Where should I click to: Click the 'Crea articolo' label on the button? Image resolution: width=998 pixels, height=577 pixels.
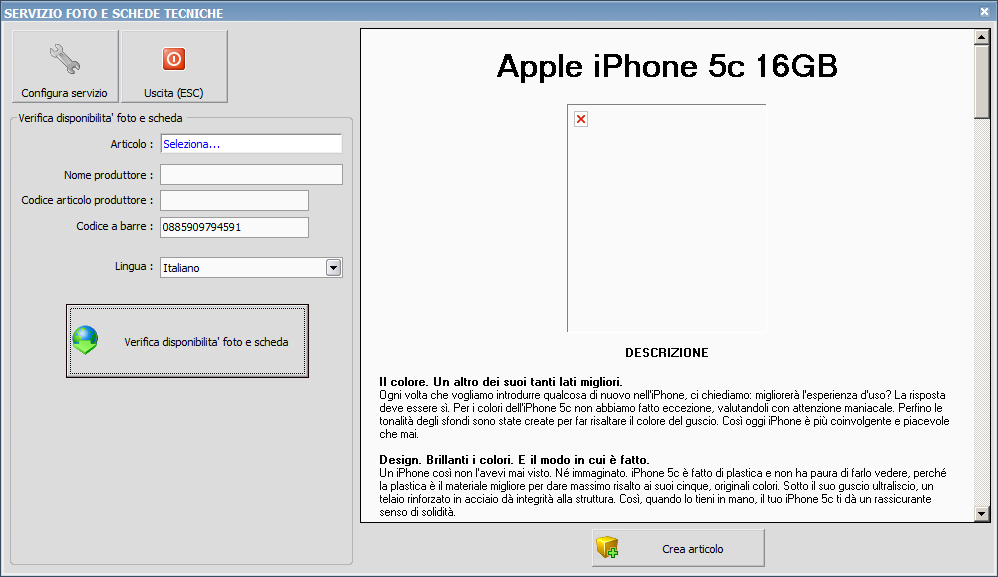click(692, 549)
